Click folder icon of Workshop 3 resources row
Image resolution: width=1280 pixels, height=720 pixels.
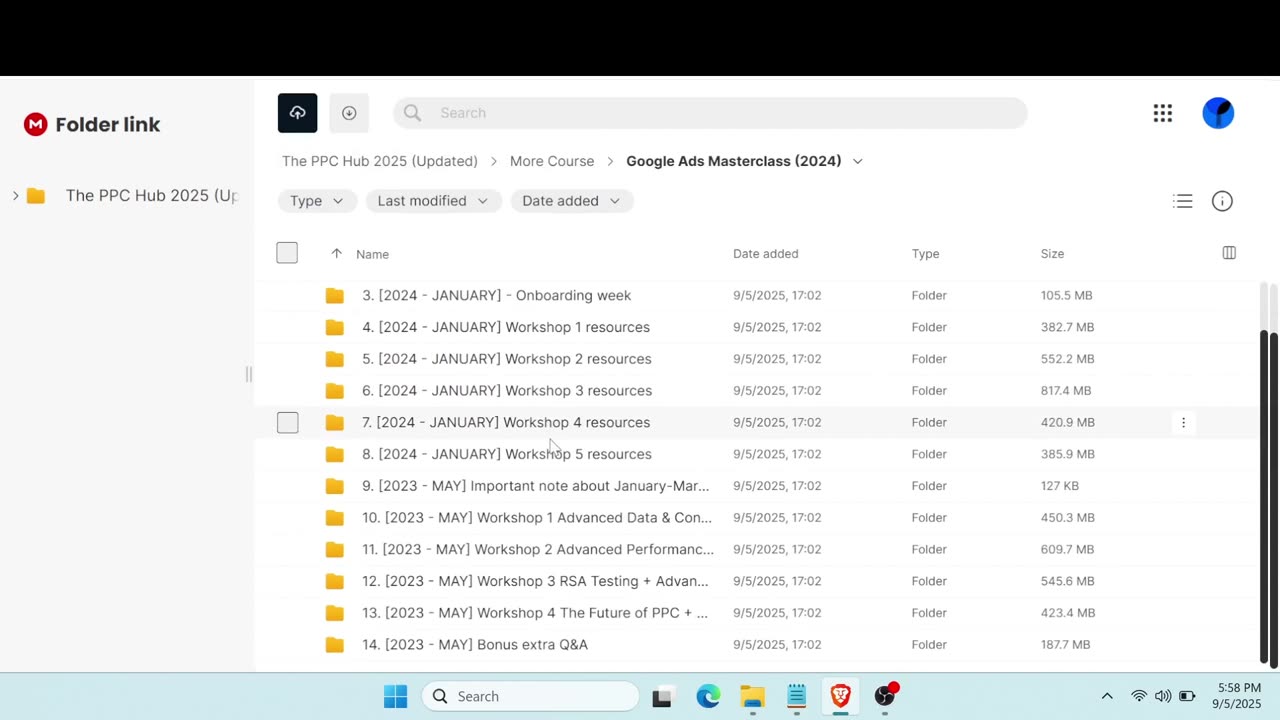[x=335, y=391]
